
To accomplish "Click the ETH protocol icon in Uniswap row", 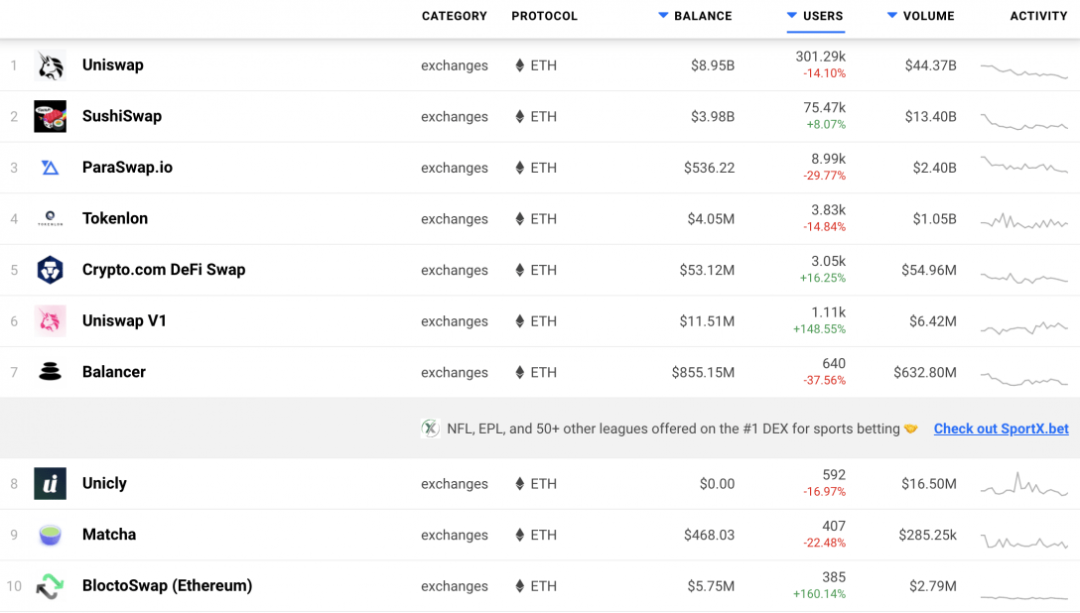I will coord(520,65).
